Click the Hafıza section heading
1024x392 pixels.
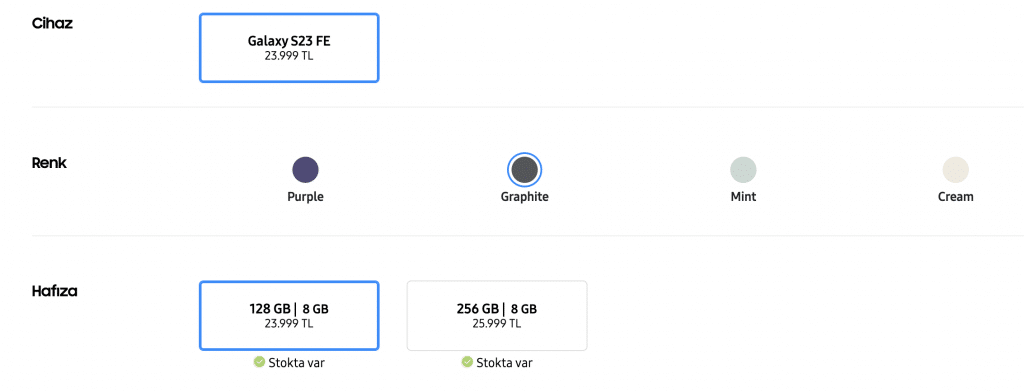tap(55, 291)
